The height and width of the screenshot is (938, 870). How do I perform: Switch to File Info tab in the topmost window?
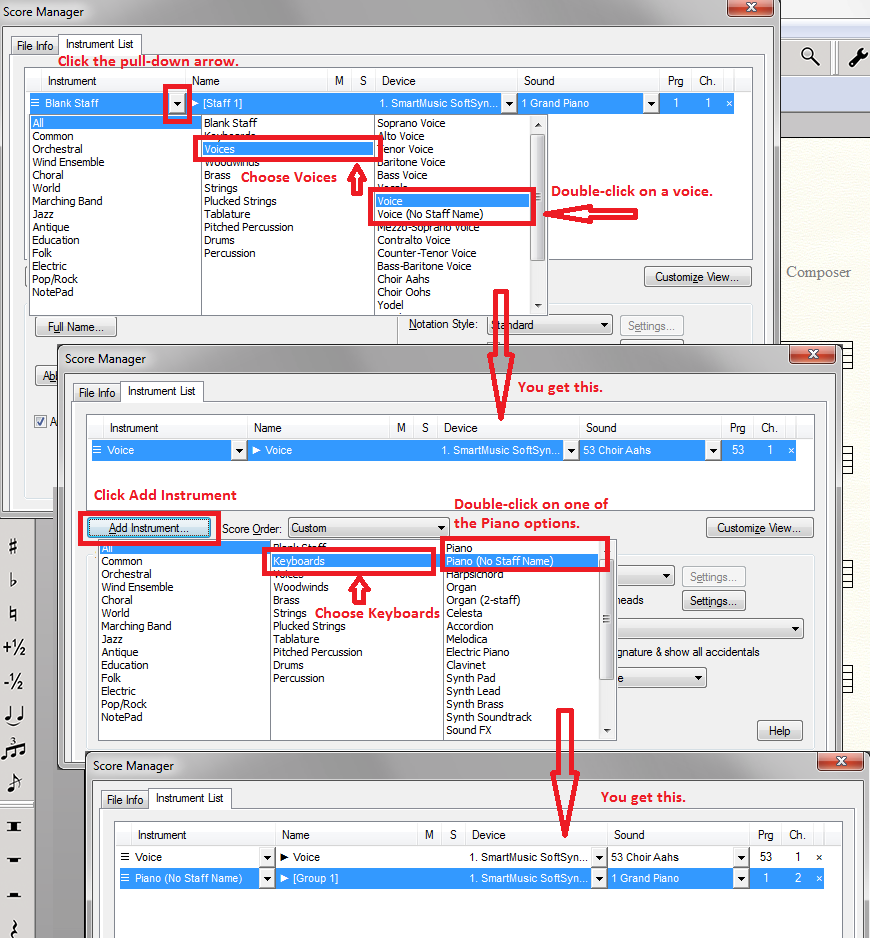[35, 46]
